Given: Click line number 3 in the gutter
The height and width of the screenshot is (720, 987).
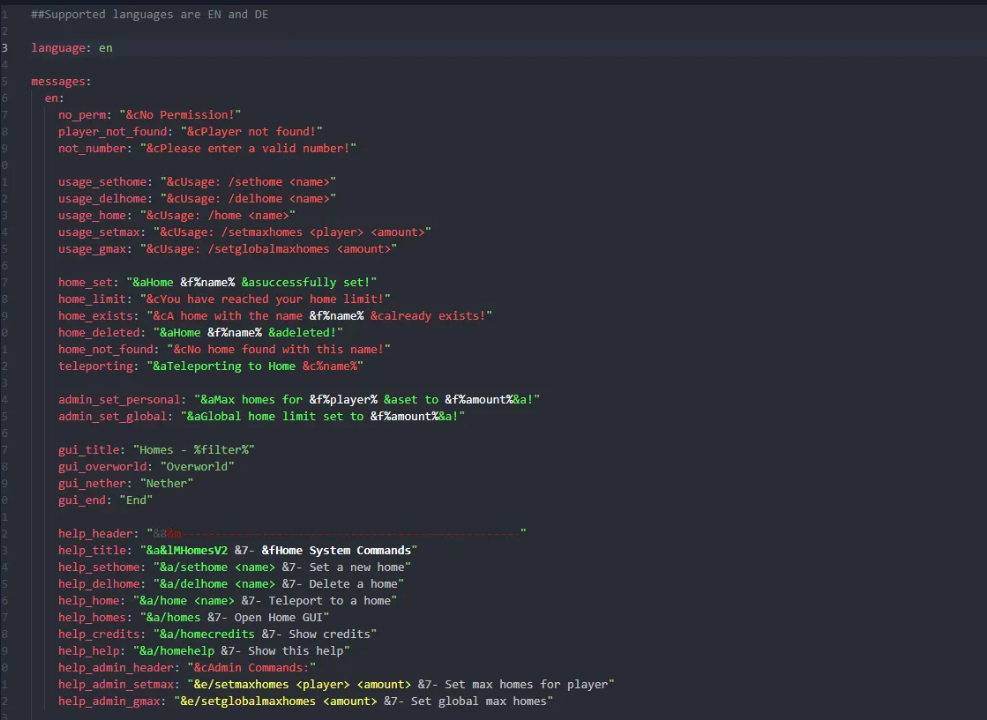Looking at the screenshot, I should [5, 48].
